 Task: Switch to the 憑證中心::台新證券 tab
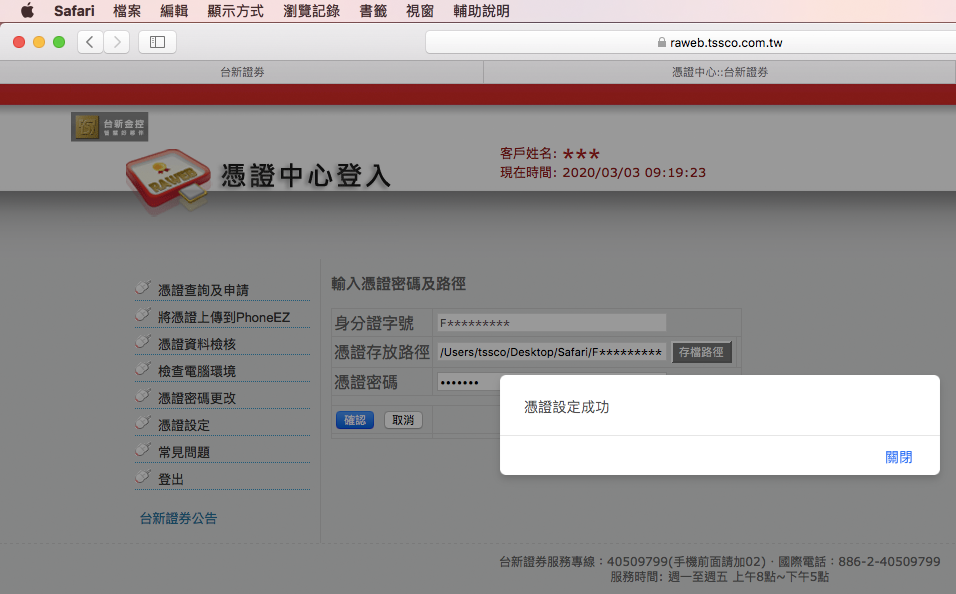(x=720, y=72)
